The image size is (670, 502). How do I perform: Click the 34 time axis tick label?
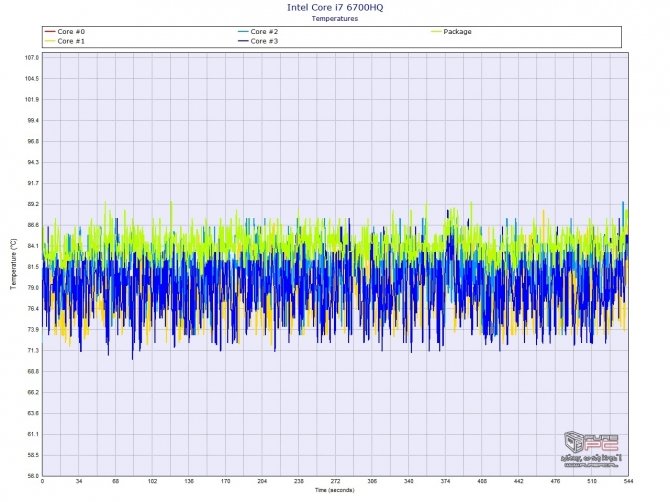[x=79, y=481]
